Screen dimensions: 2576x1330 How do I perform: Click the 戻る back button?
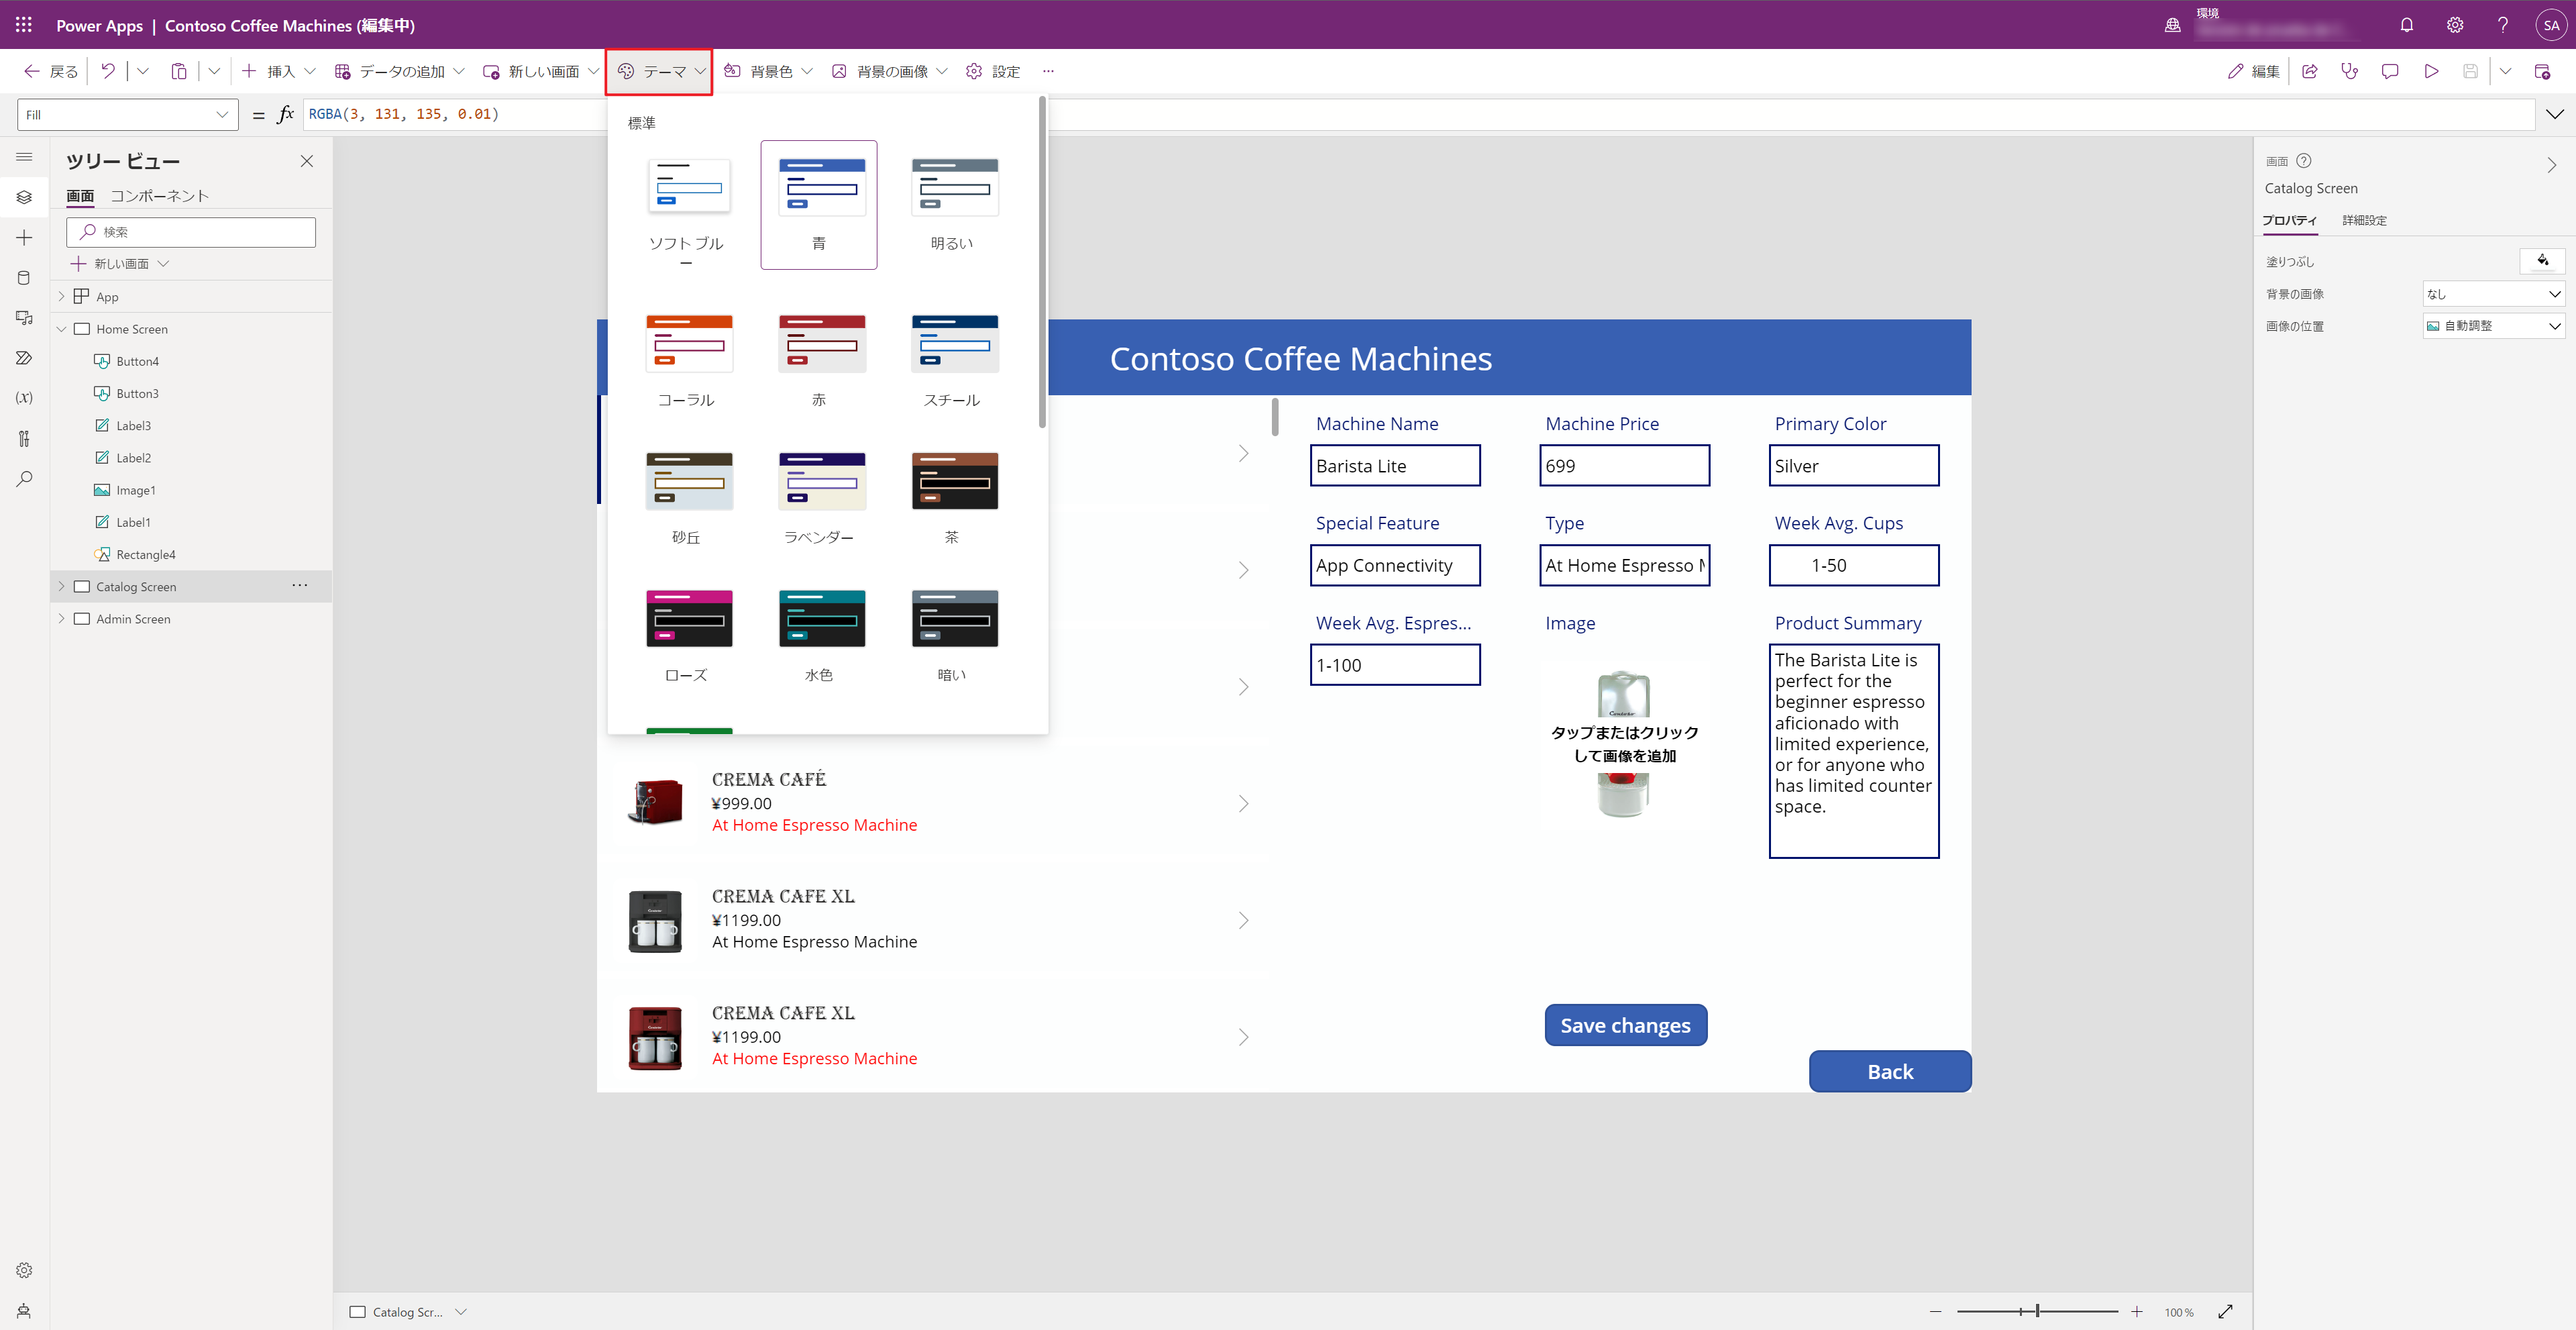(51, 71)
